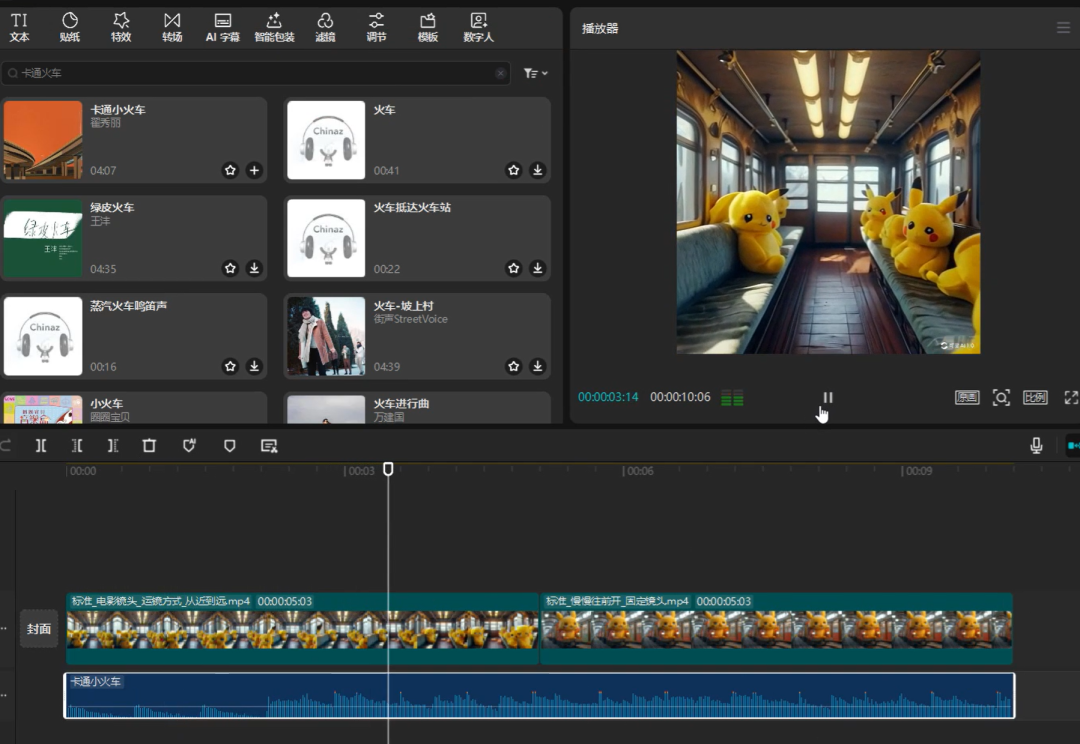Pause the player preview
1080x744 pixels.
(x=828, y=397)
